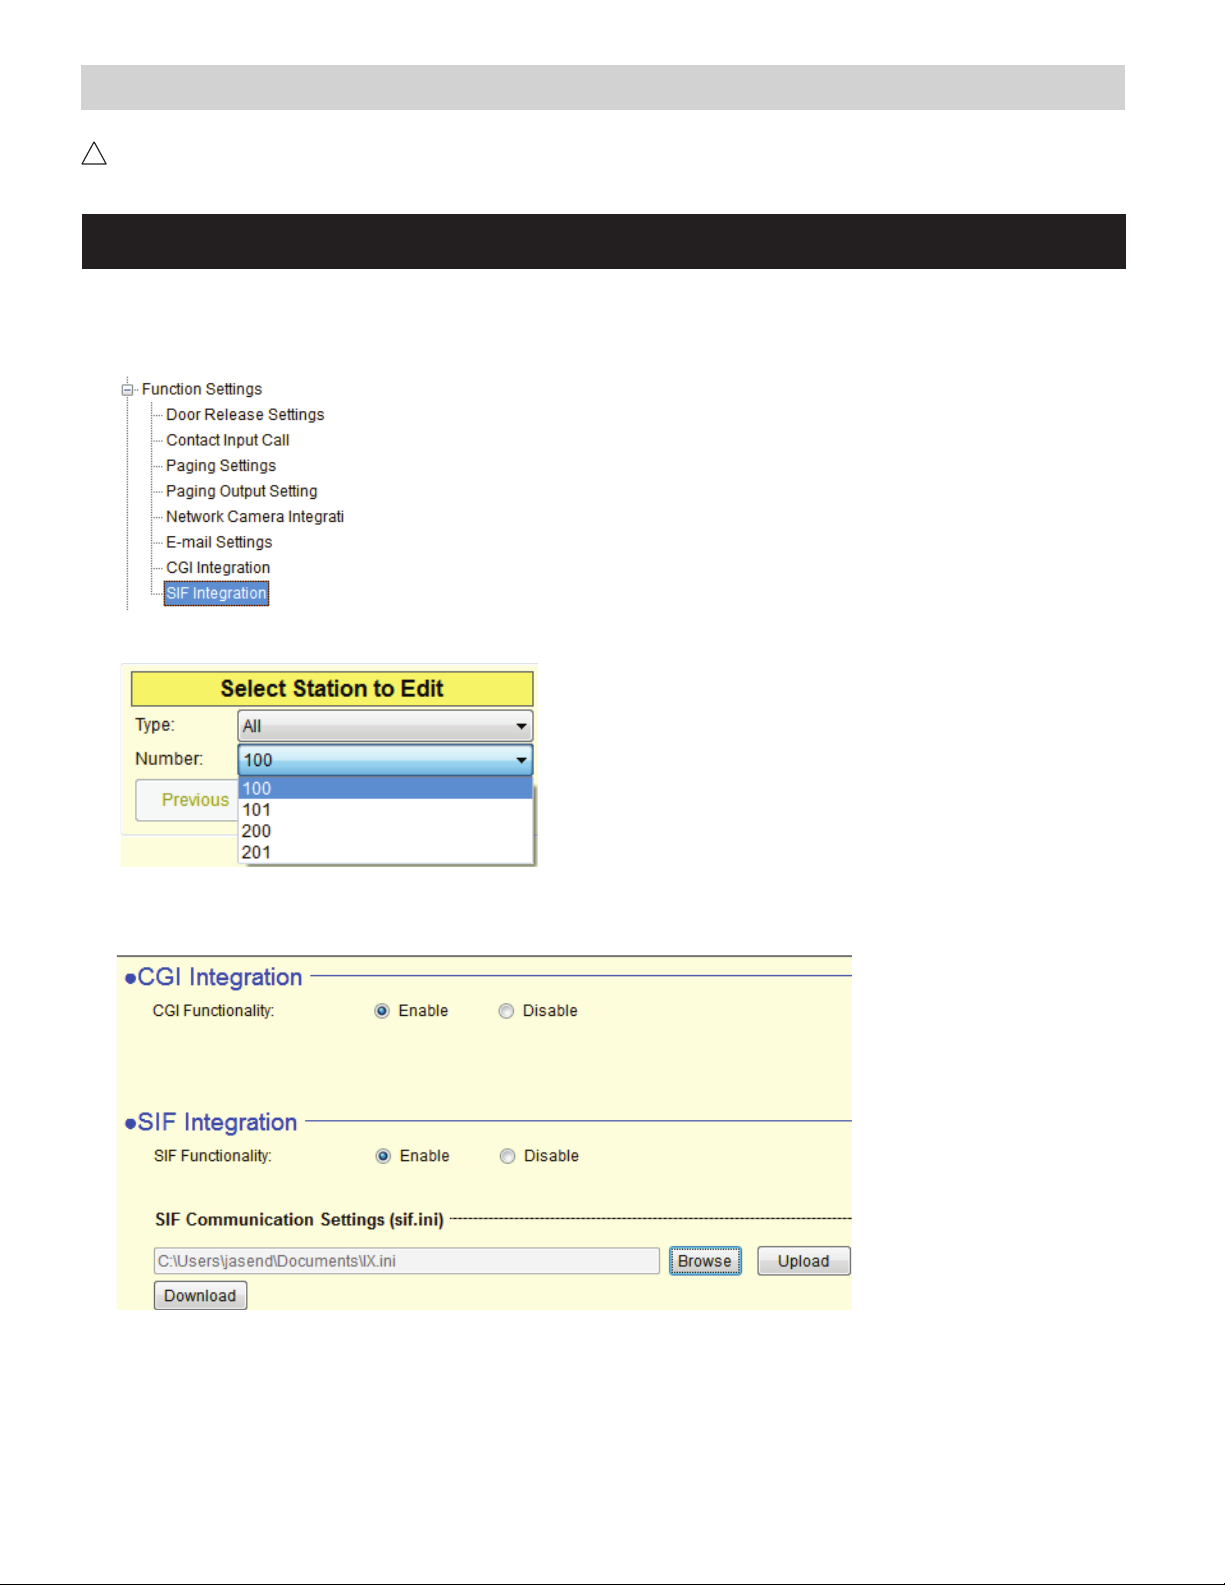This screenshot has width=1225, height=1585.
Task: Enable SIF Functionality radio button
Action: [383, 1156]
